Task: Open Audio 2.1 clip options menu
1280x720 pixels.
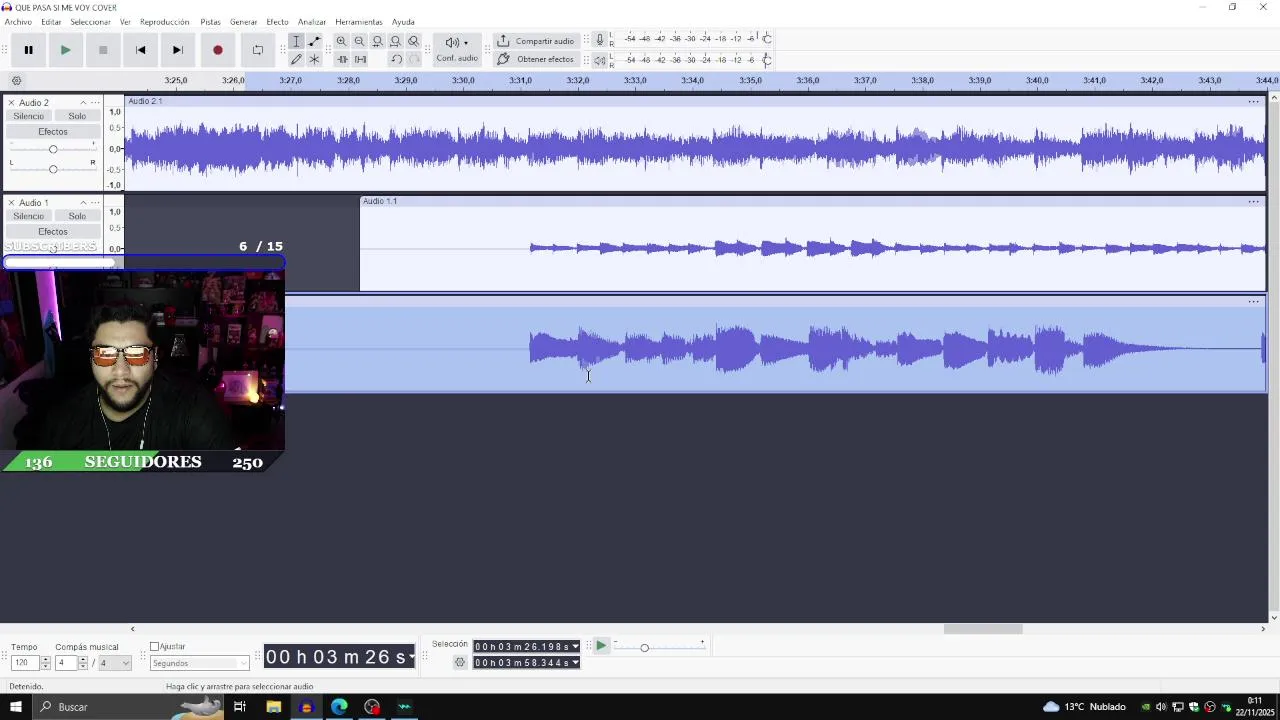Action: (x=1253, y=102)
